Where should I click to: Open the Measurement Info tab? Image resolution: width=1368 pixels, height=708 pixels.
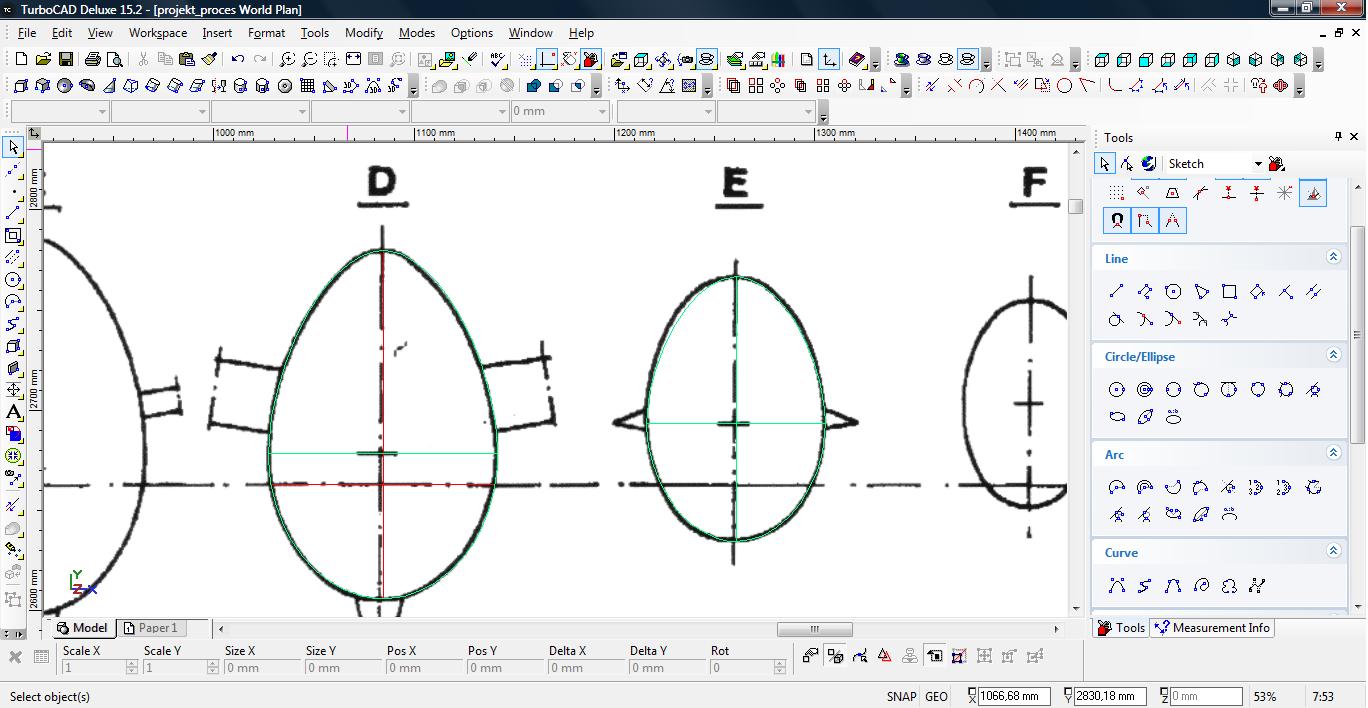1212,628
